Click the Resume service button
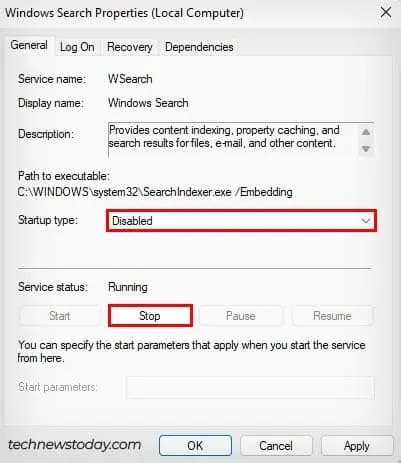The height and width of the screenshot is (463, 401). [332, 316]
